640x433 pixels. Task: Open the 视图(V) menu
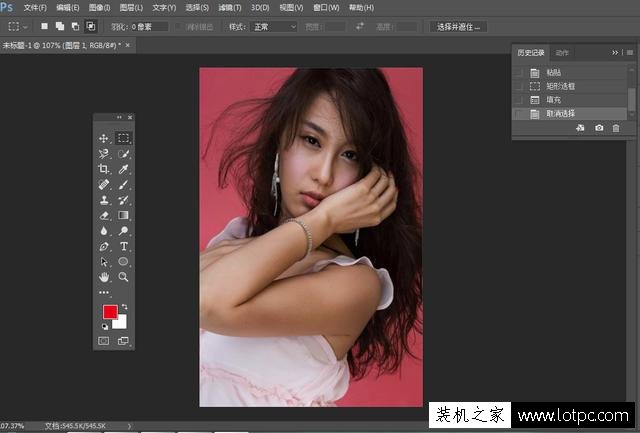(x=291, y=8)
